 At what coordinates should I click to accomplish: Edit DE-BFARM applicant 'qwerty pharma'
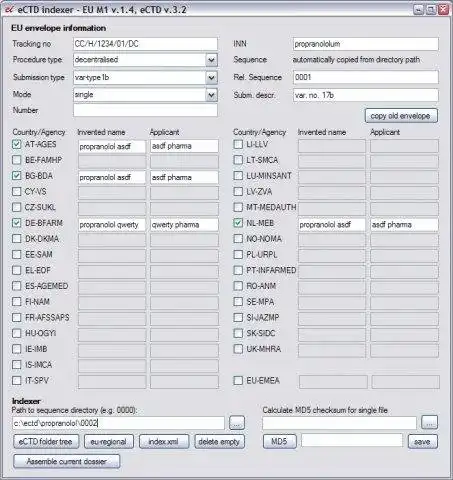click(x=184, y=225)
